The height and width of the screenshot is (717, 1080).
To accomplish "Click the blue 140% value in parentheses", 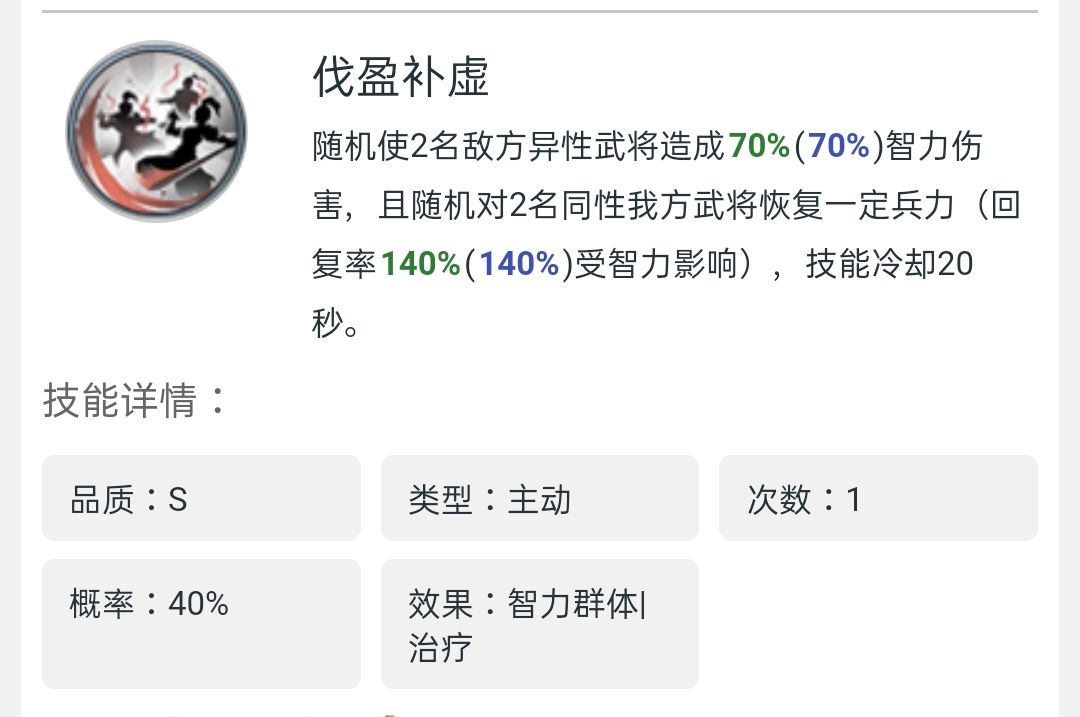I will [x=518, y=264].
